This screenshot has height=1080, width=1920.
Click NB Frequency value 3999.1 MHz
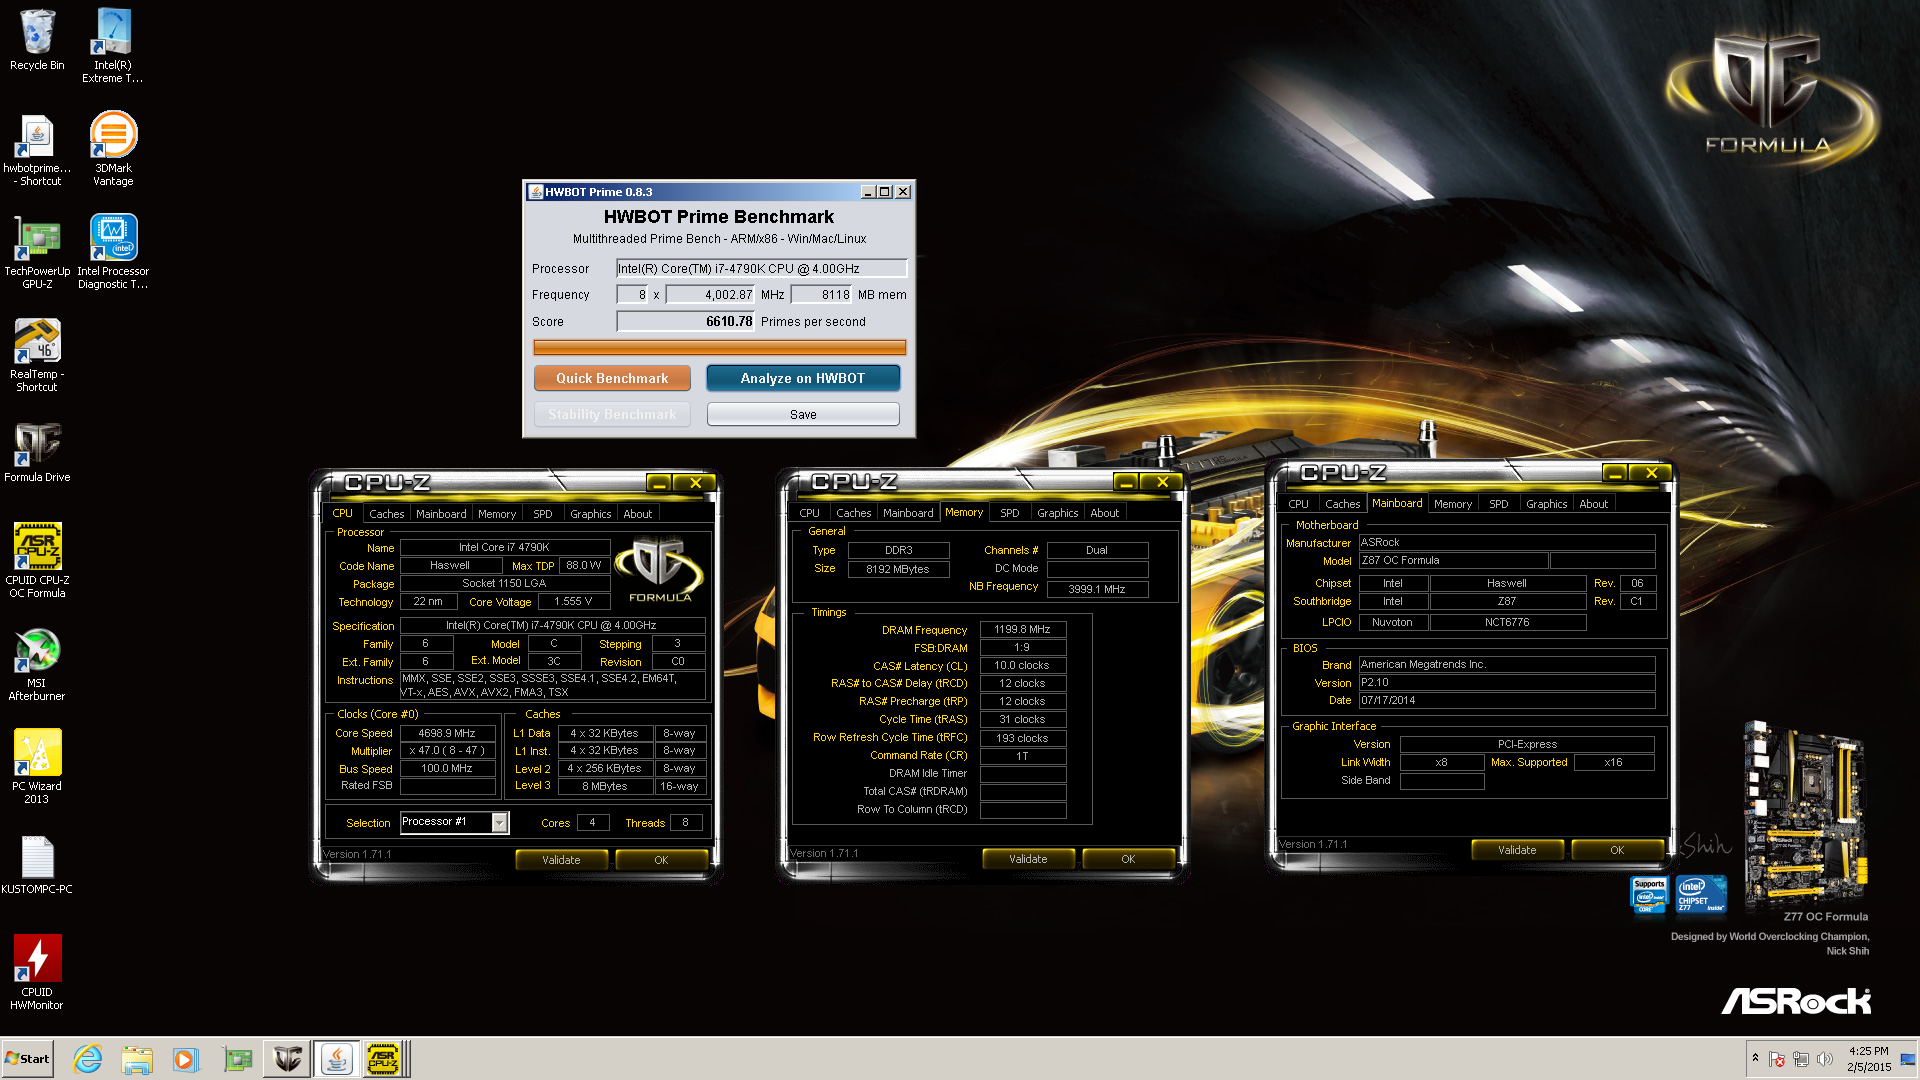(x=1097, y=589)
